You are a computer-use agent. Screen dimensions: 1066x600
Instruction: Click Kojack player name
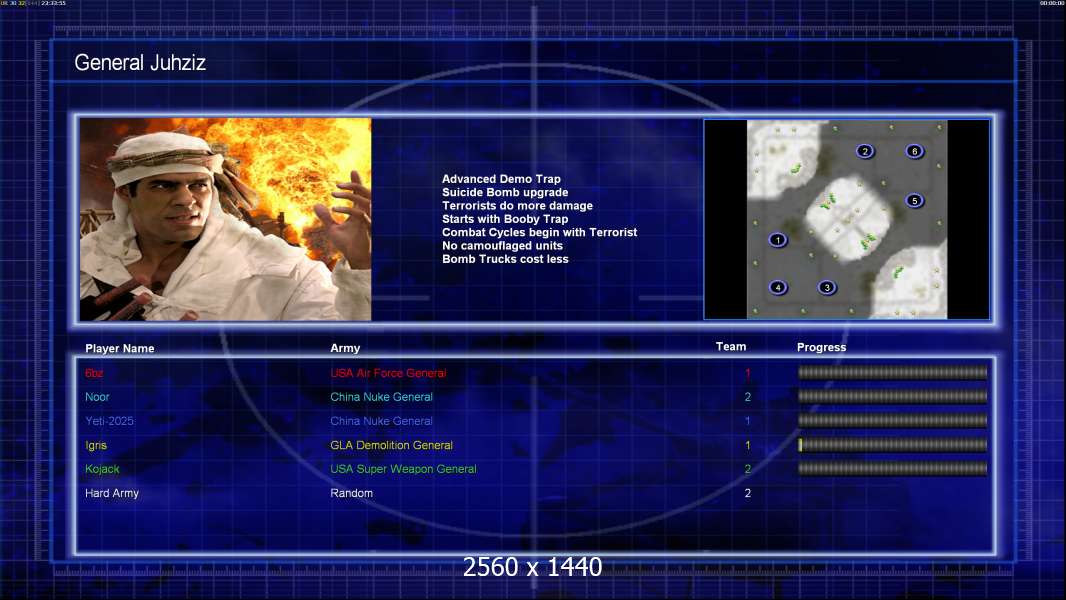102,469
